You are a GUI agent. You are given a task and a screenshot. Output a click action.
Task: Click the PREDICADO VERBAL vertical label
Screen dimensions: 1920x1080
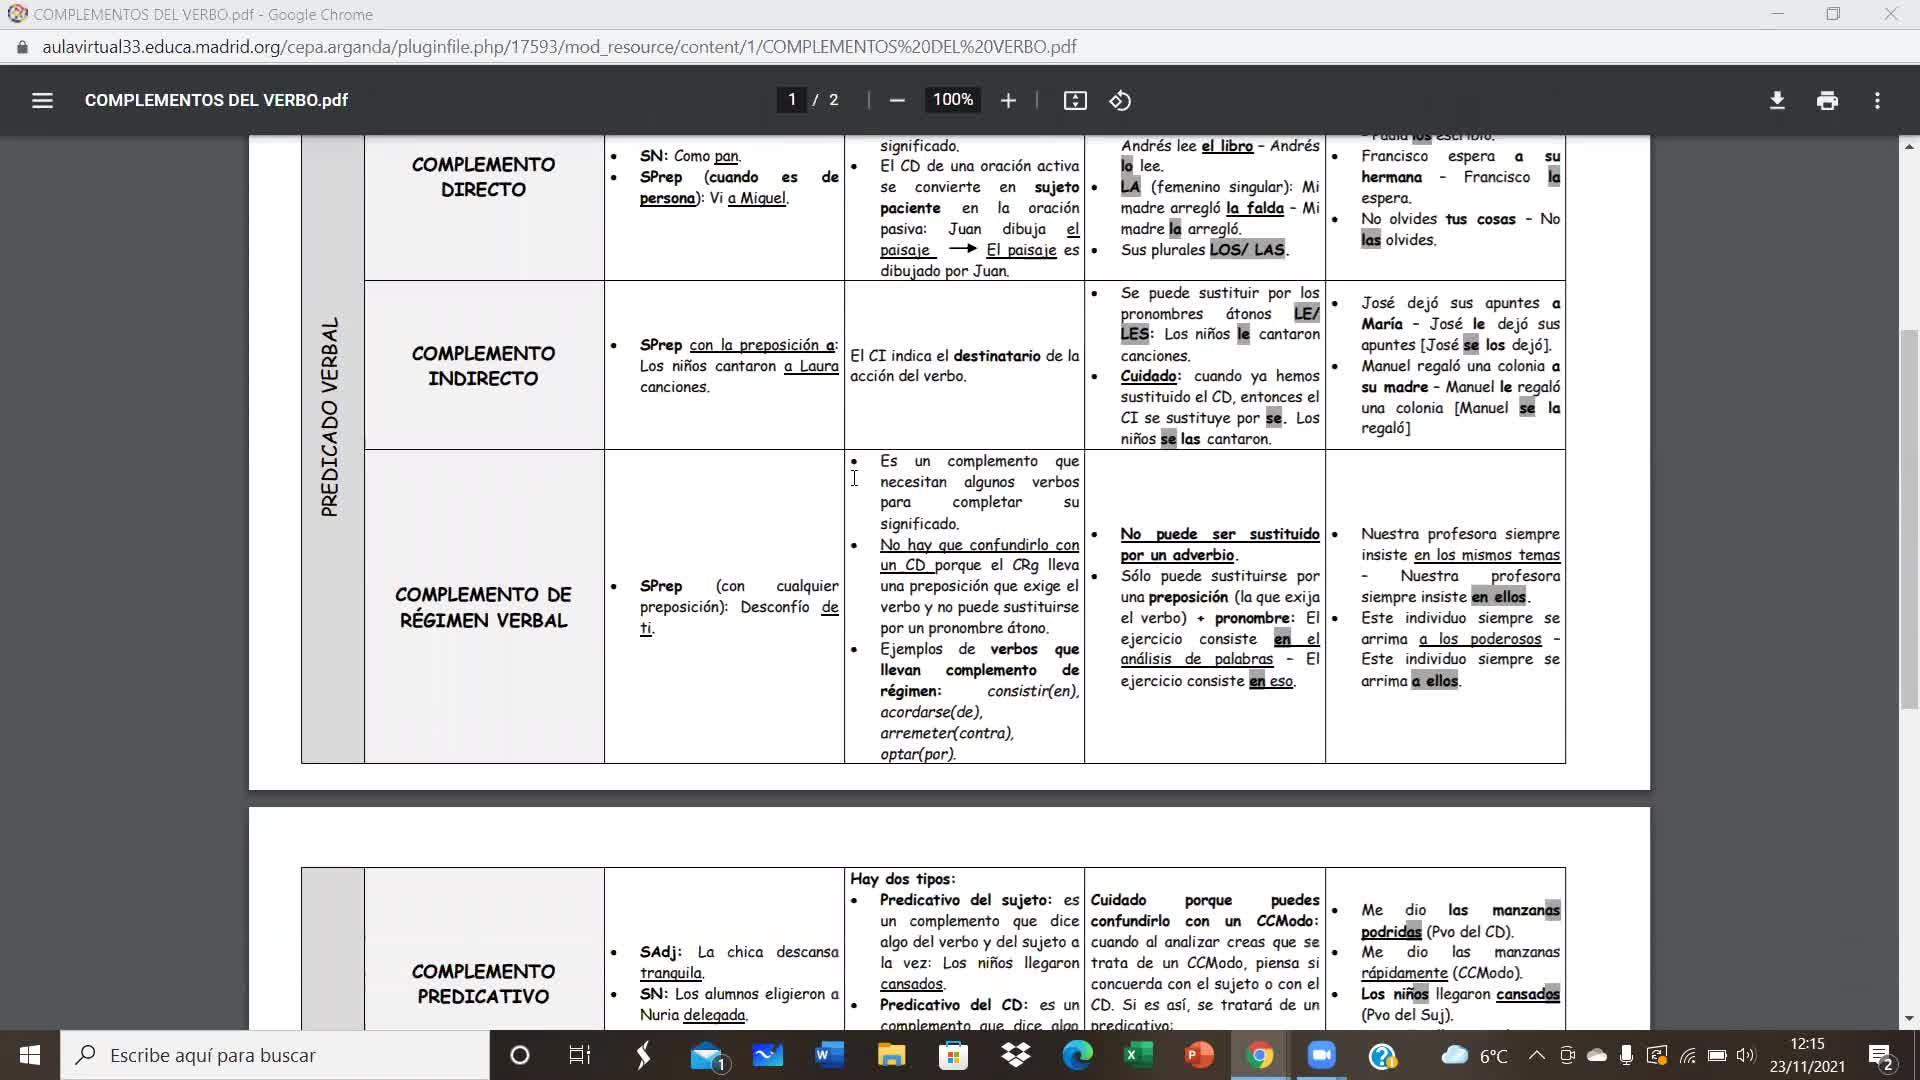pos(330,417)
